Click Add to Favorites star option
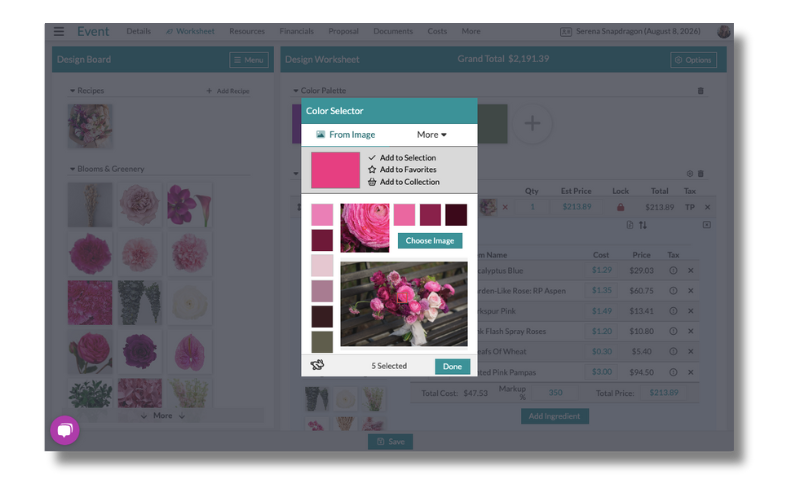The height and width of the screenshot is (500, 800). point(403,170)
